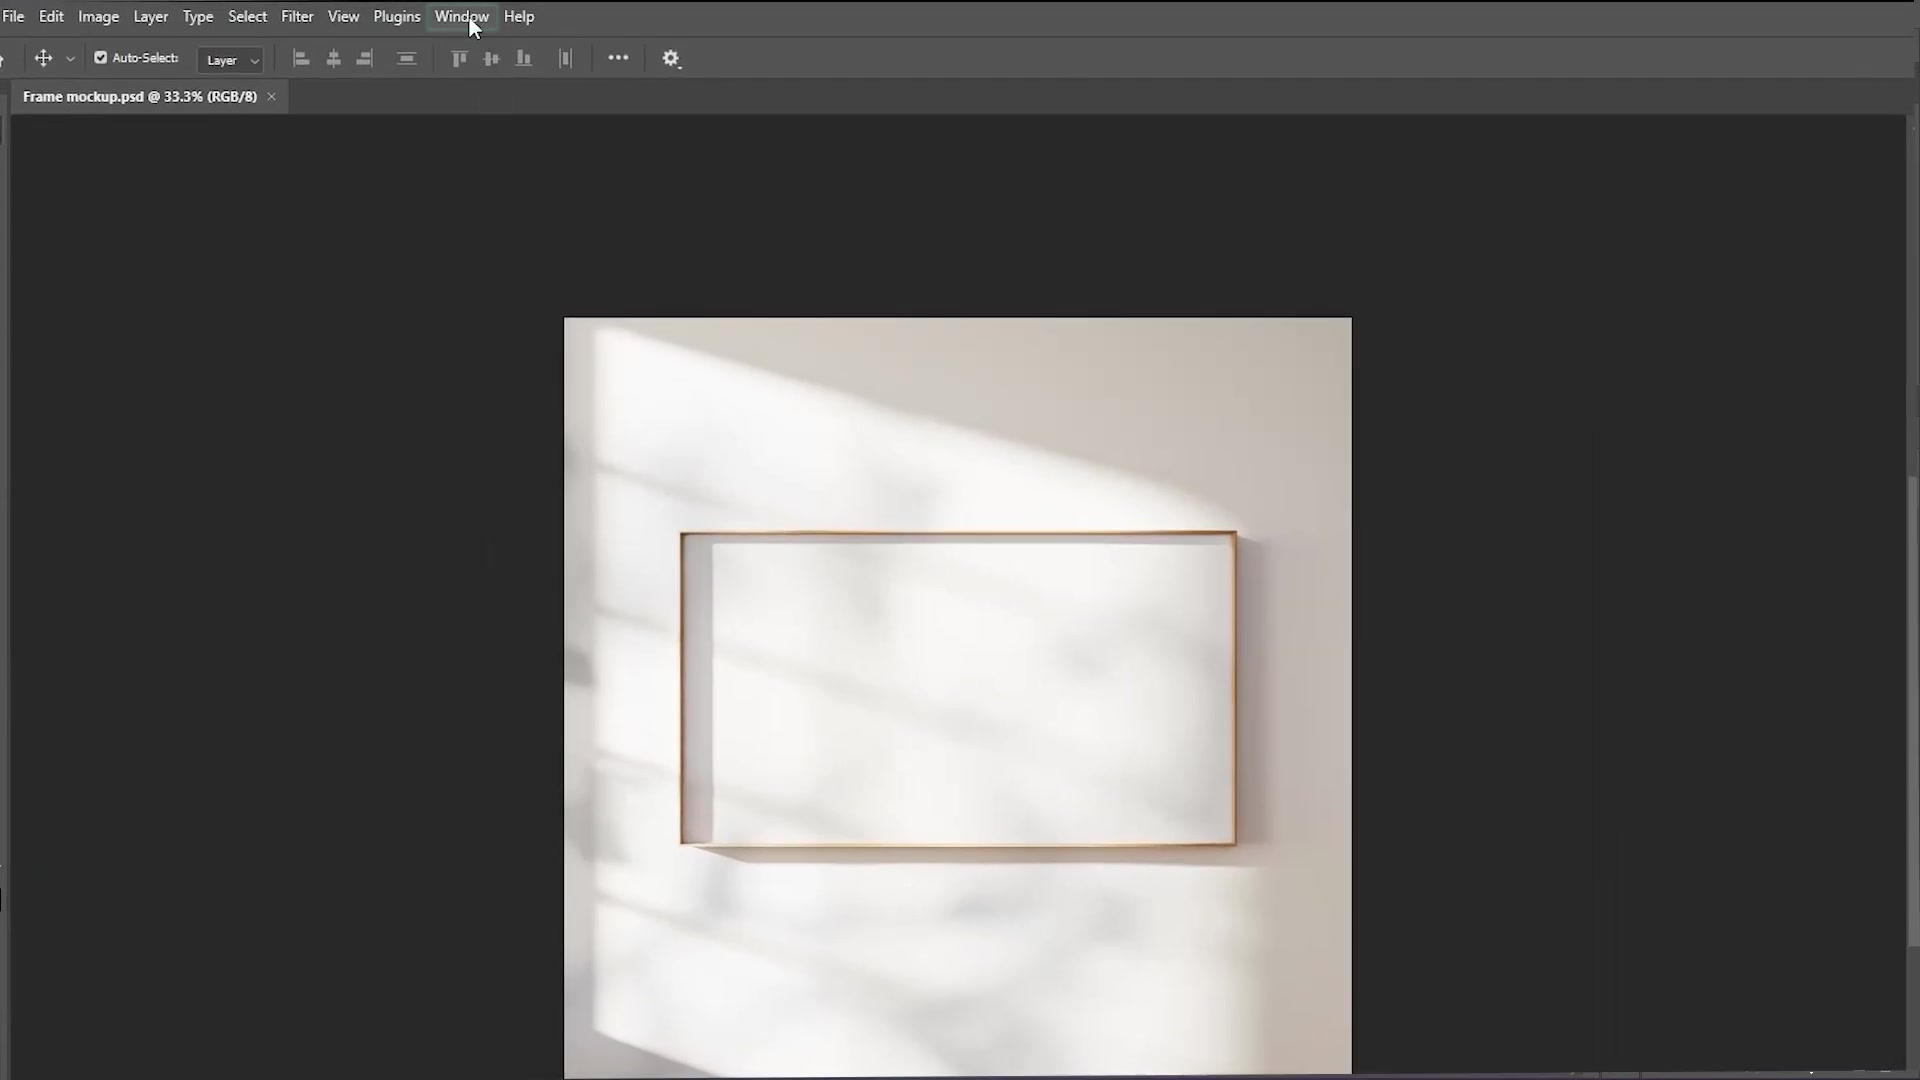Screen dimensions: 1920x1080
Task: Open the Filter menu
Action: click(x=297, y=16)
